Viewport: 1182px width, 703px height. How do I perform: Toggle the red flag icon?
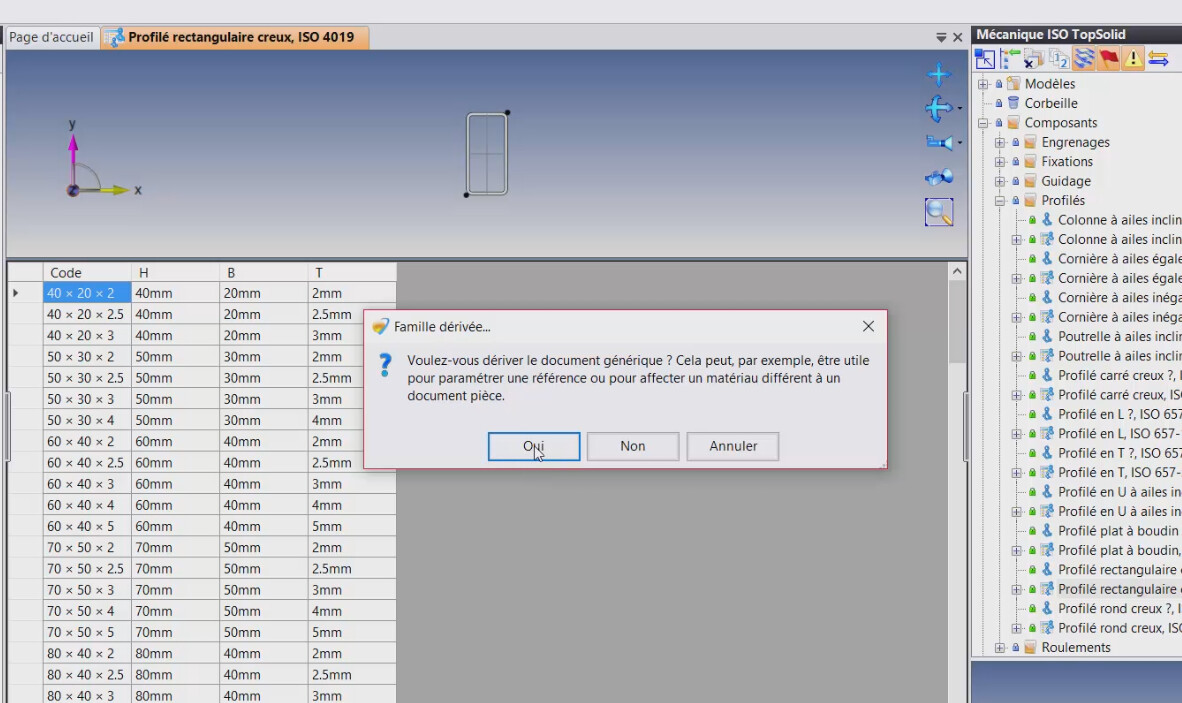(1108, 59)
